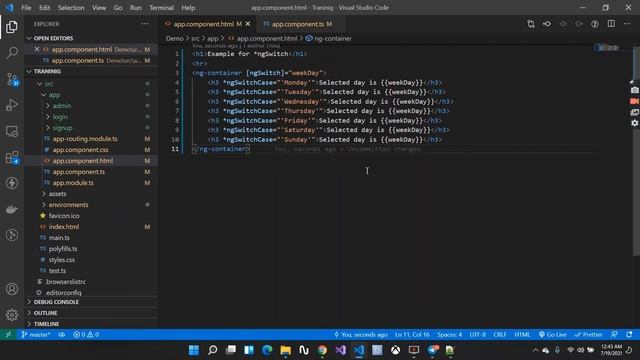Toggle Prettier status in status bar
The height and width of the screenshot is (360, 640).
[588, 334]
